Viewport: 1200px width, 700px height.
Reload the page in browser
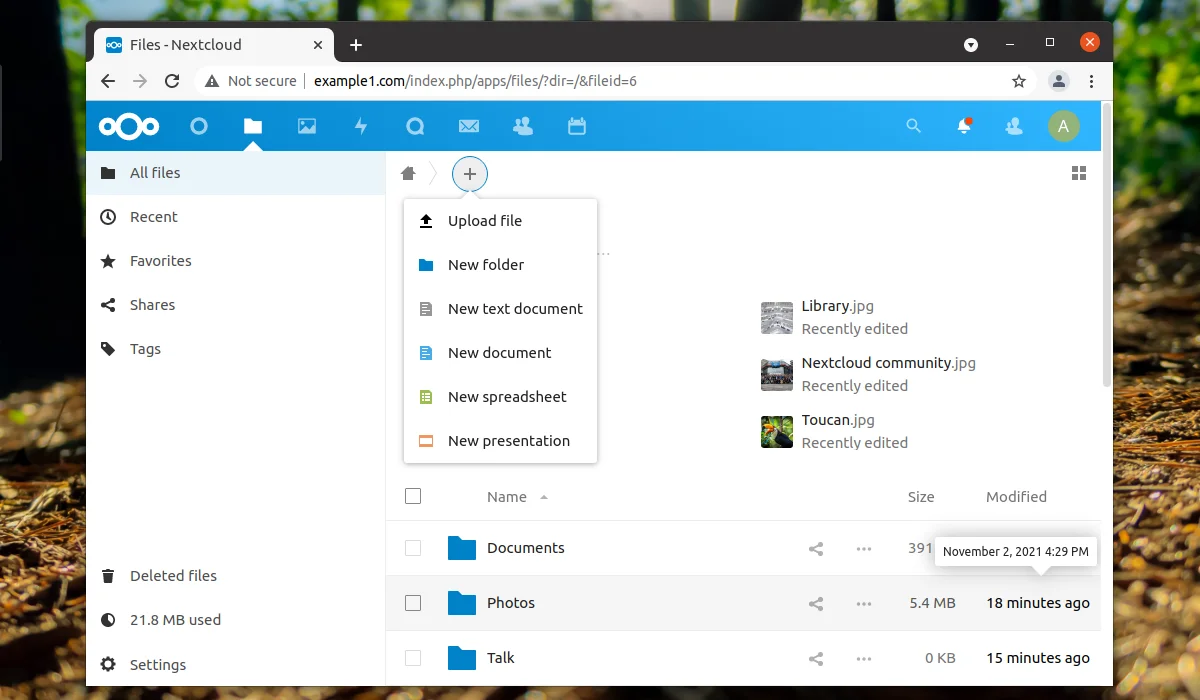coord(172,81)
